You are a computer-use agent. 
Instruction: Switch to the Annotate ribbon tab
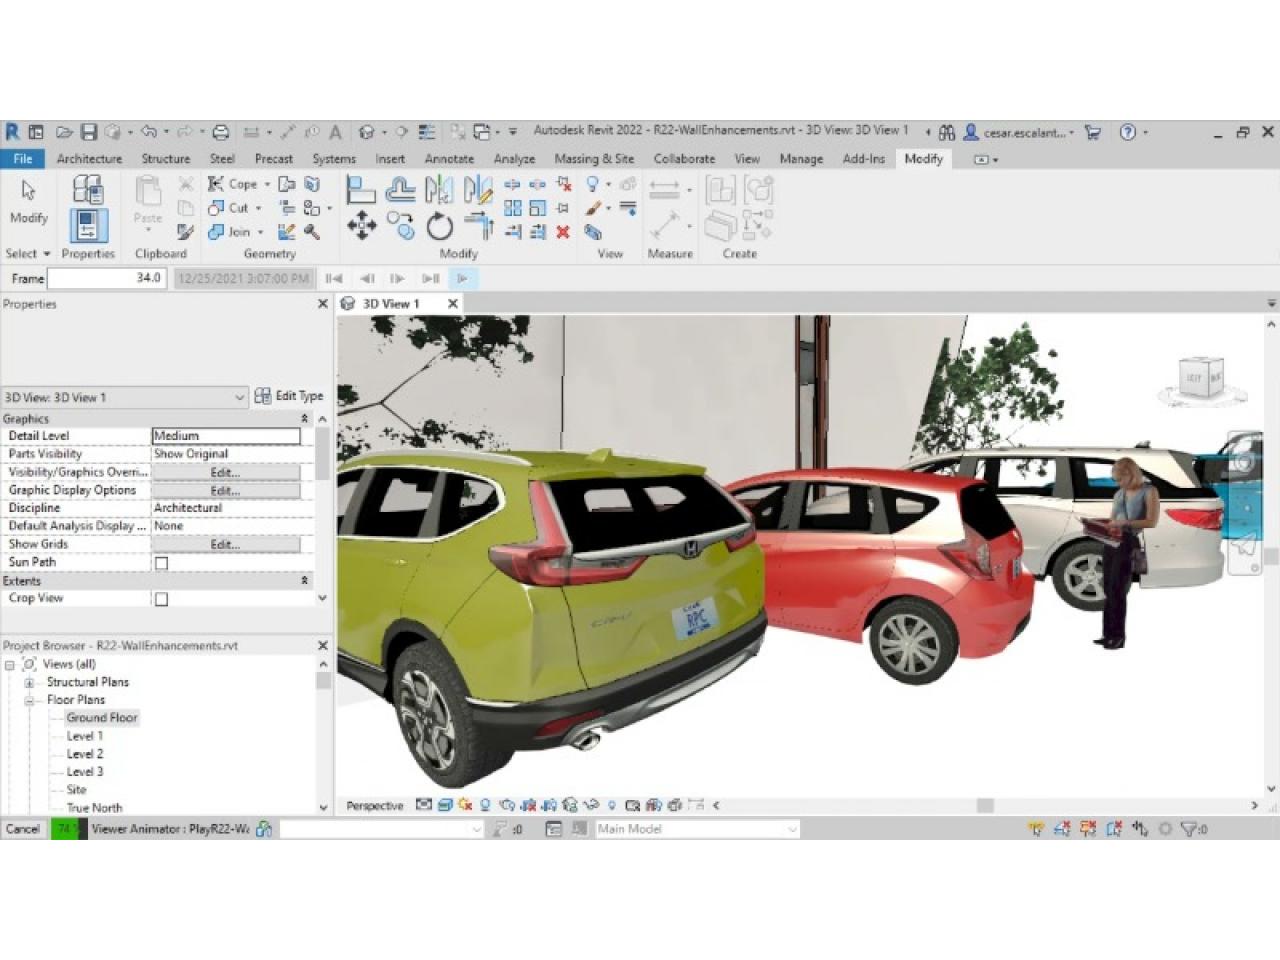[449, 159]
